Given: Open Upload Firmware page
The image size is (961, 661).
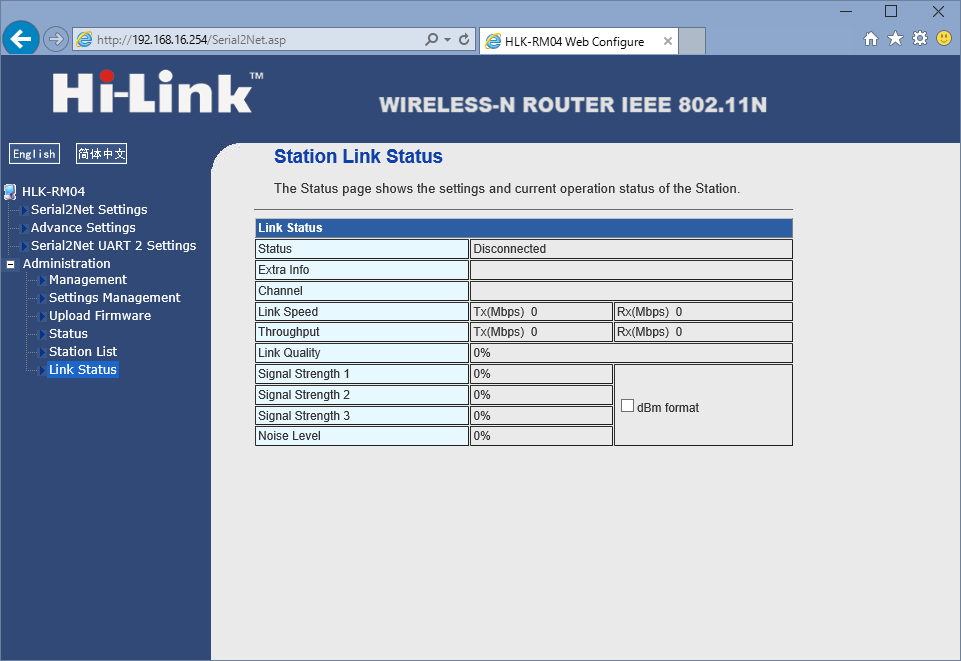Looking at the screenshot, I should coord(100,315).
